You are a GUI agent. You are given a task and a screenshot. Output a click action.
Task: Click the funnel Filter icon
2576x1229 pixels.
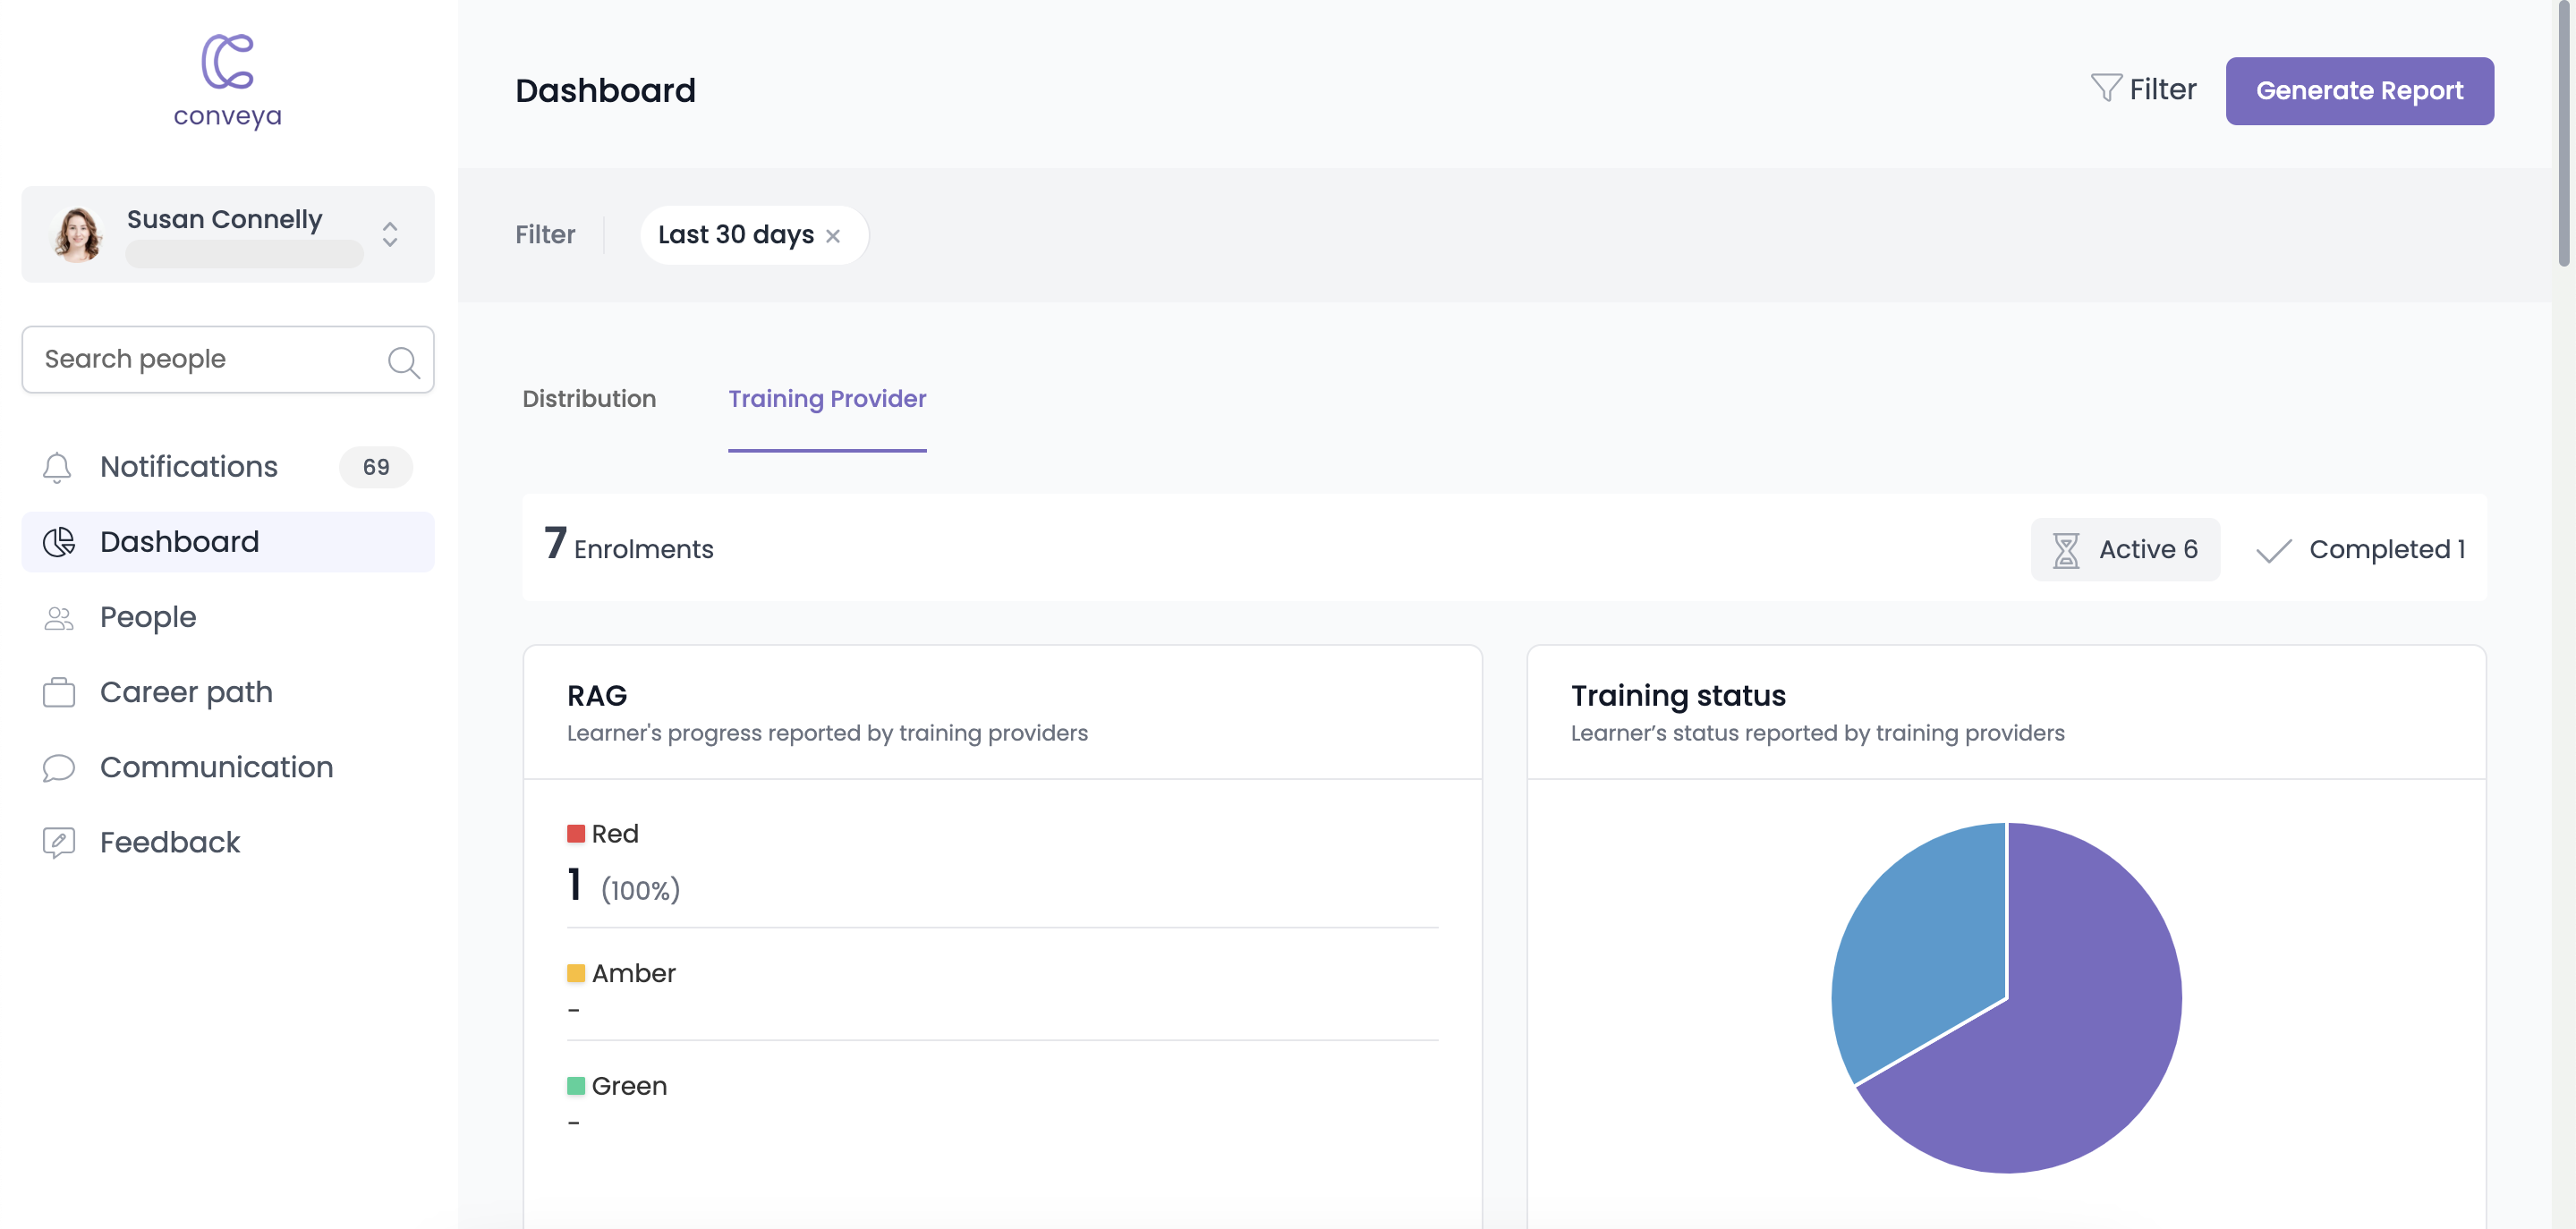coord(2106,88)
